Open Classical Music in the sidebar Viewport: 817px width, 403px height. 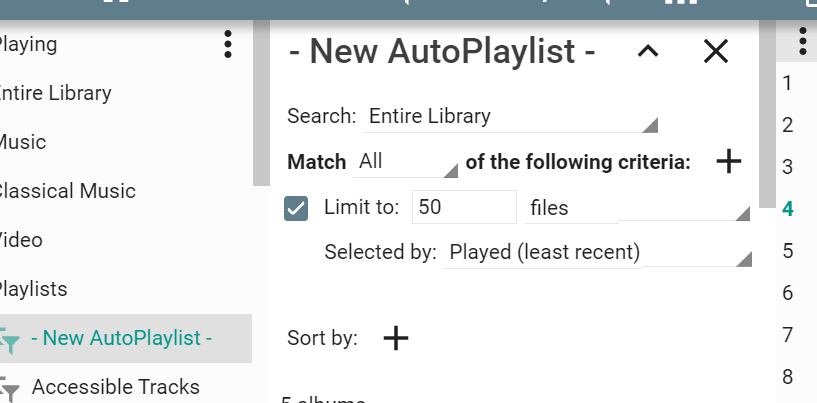[68, 191]
